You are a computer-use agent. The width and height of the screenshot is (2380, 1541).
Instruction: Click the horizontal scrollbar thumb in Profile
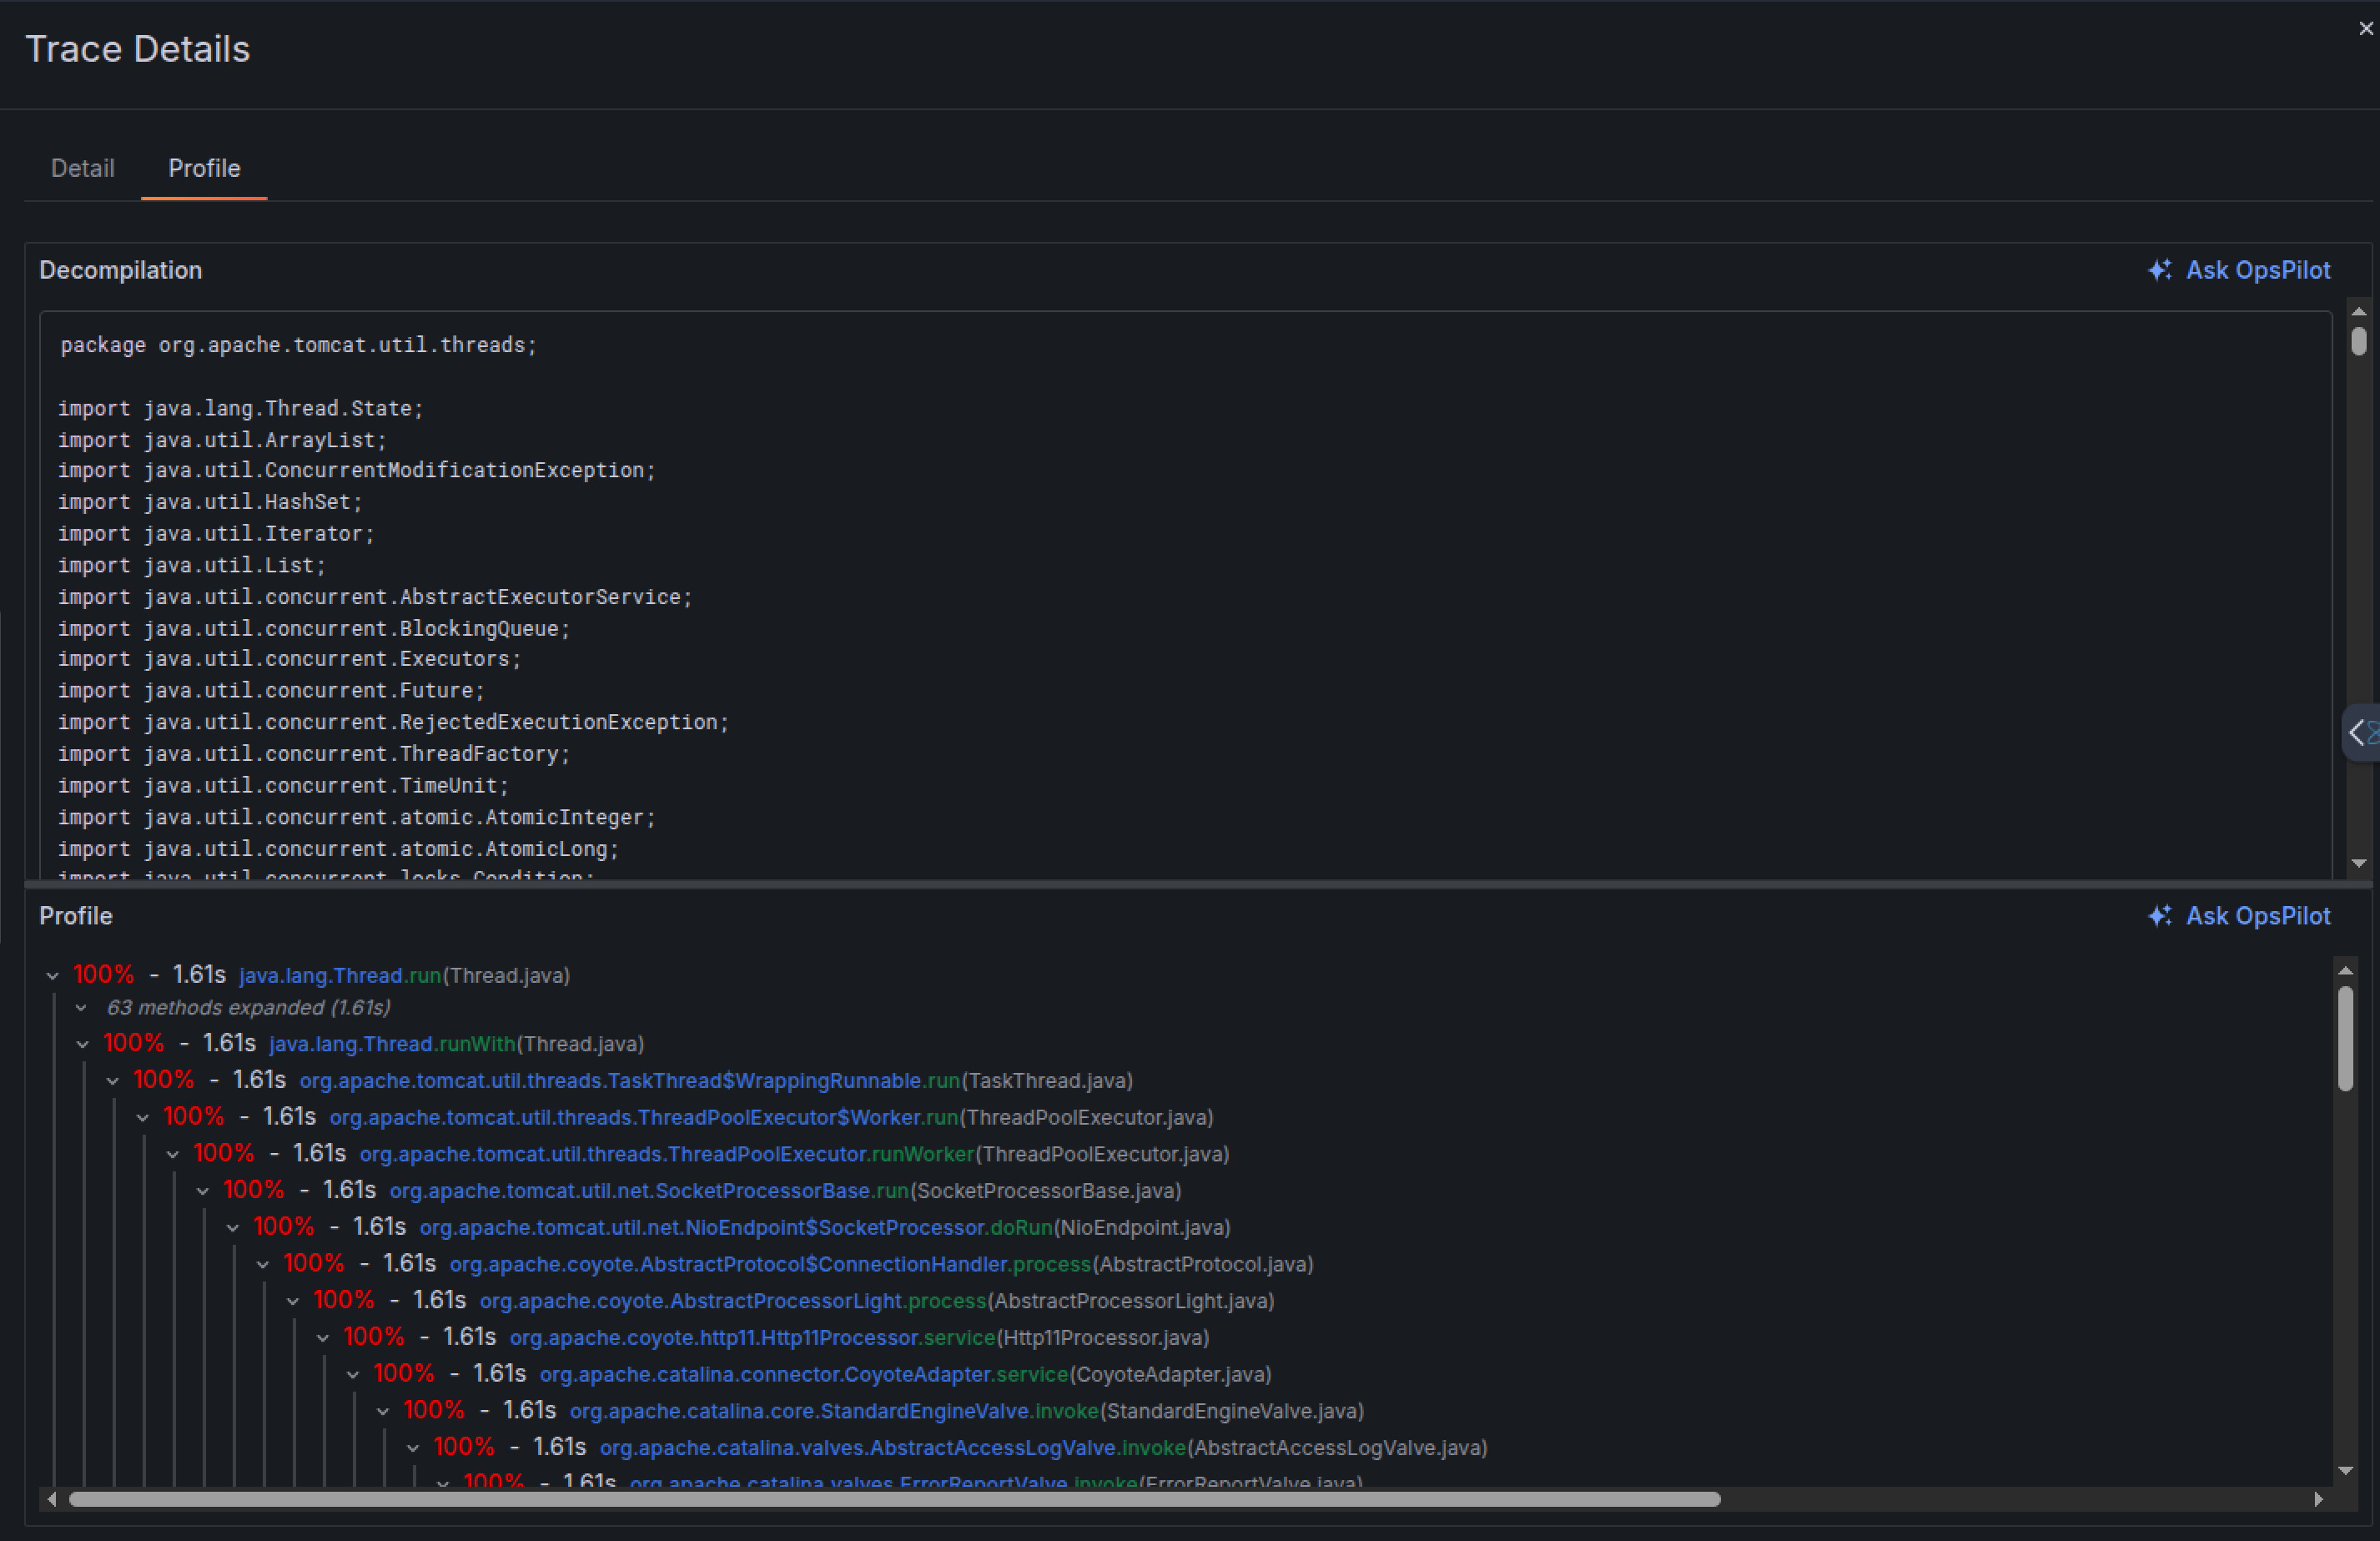894,1499
